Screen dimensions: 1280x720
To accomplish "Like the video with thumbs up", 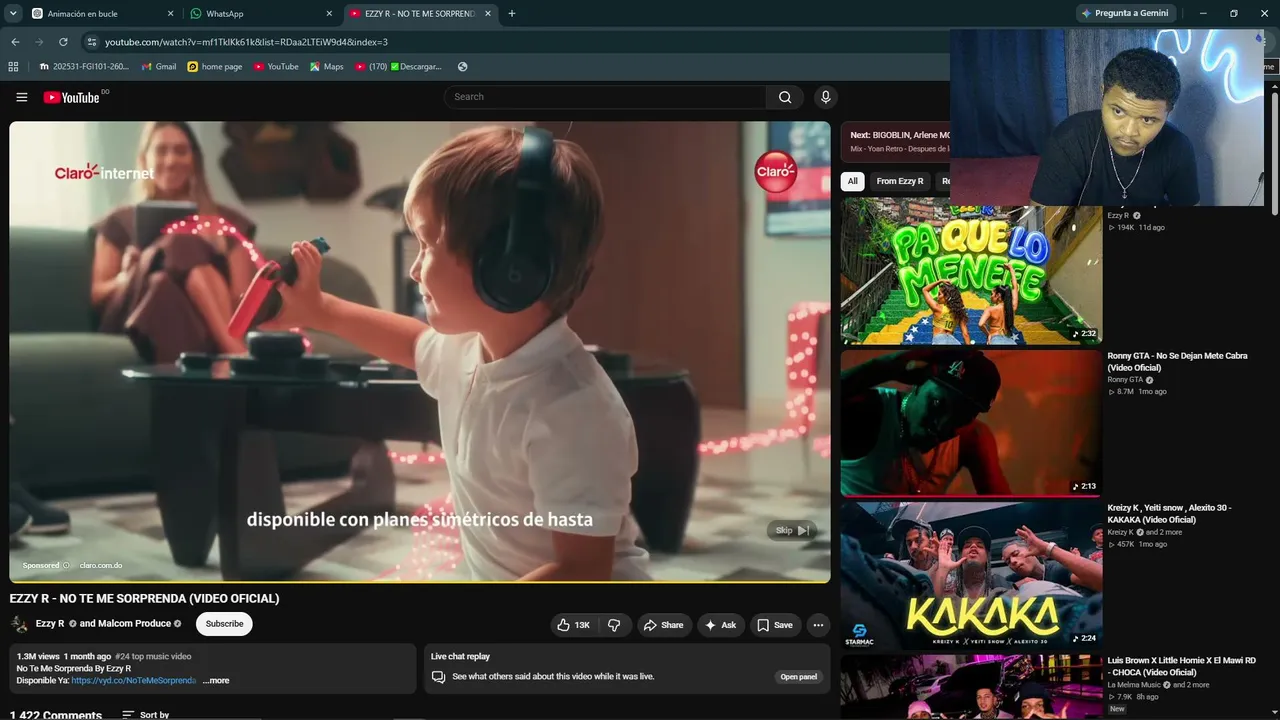I will [x=574, y=625].
